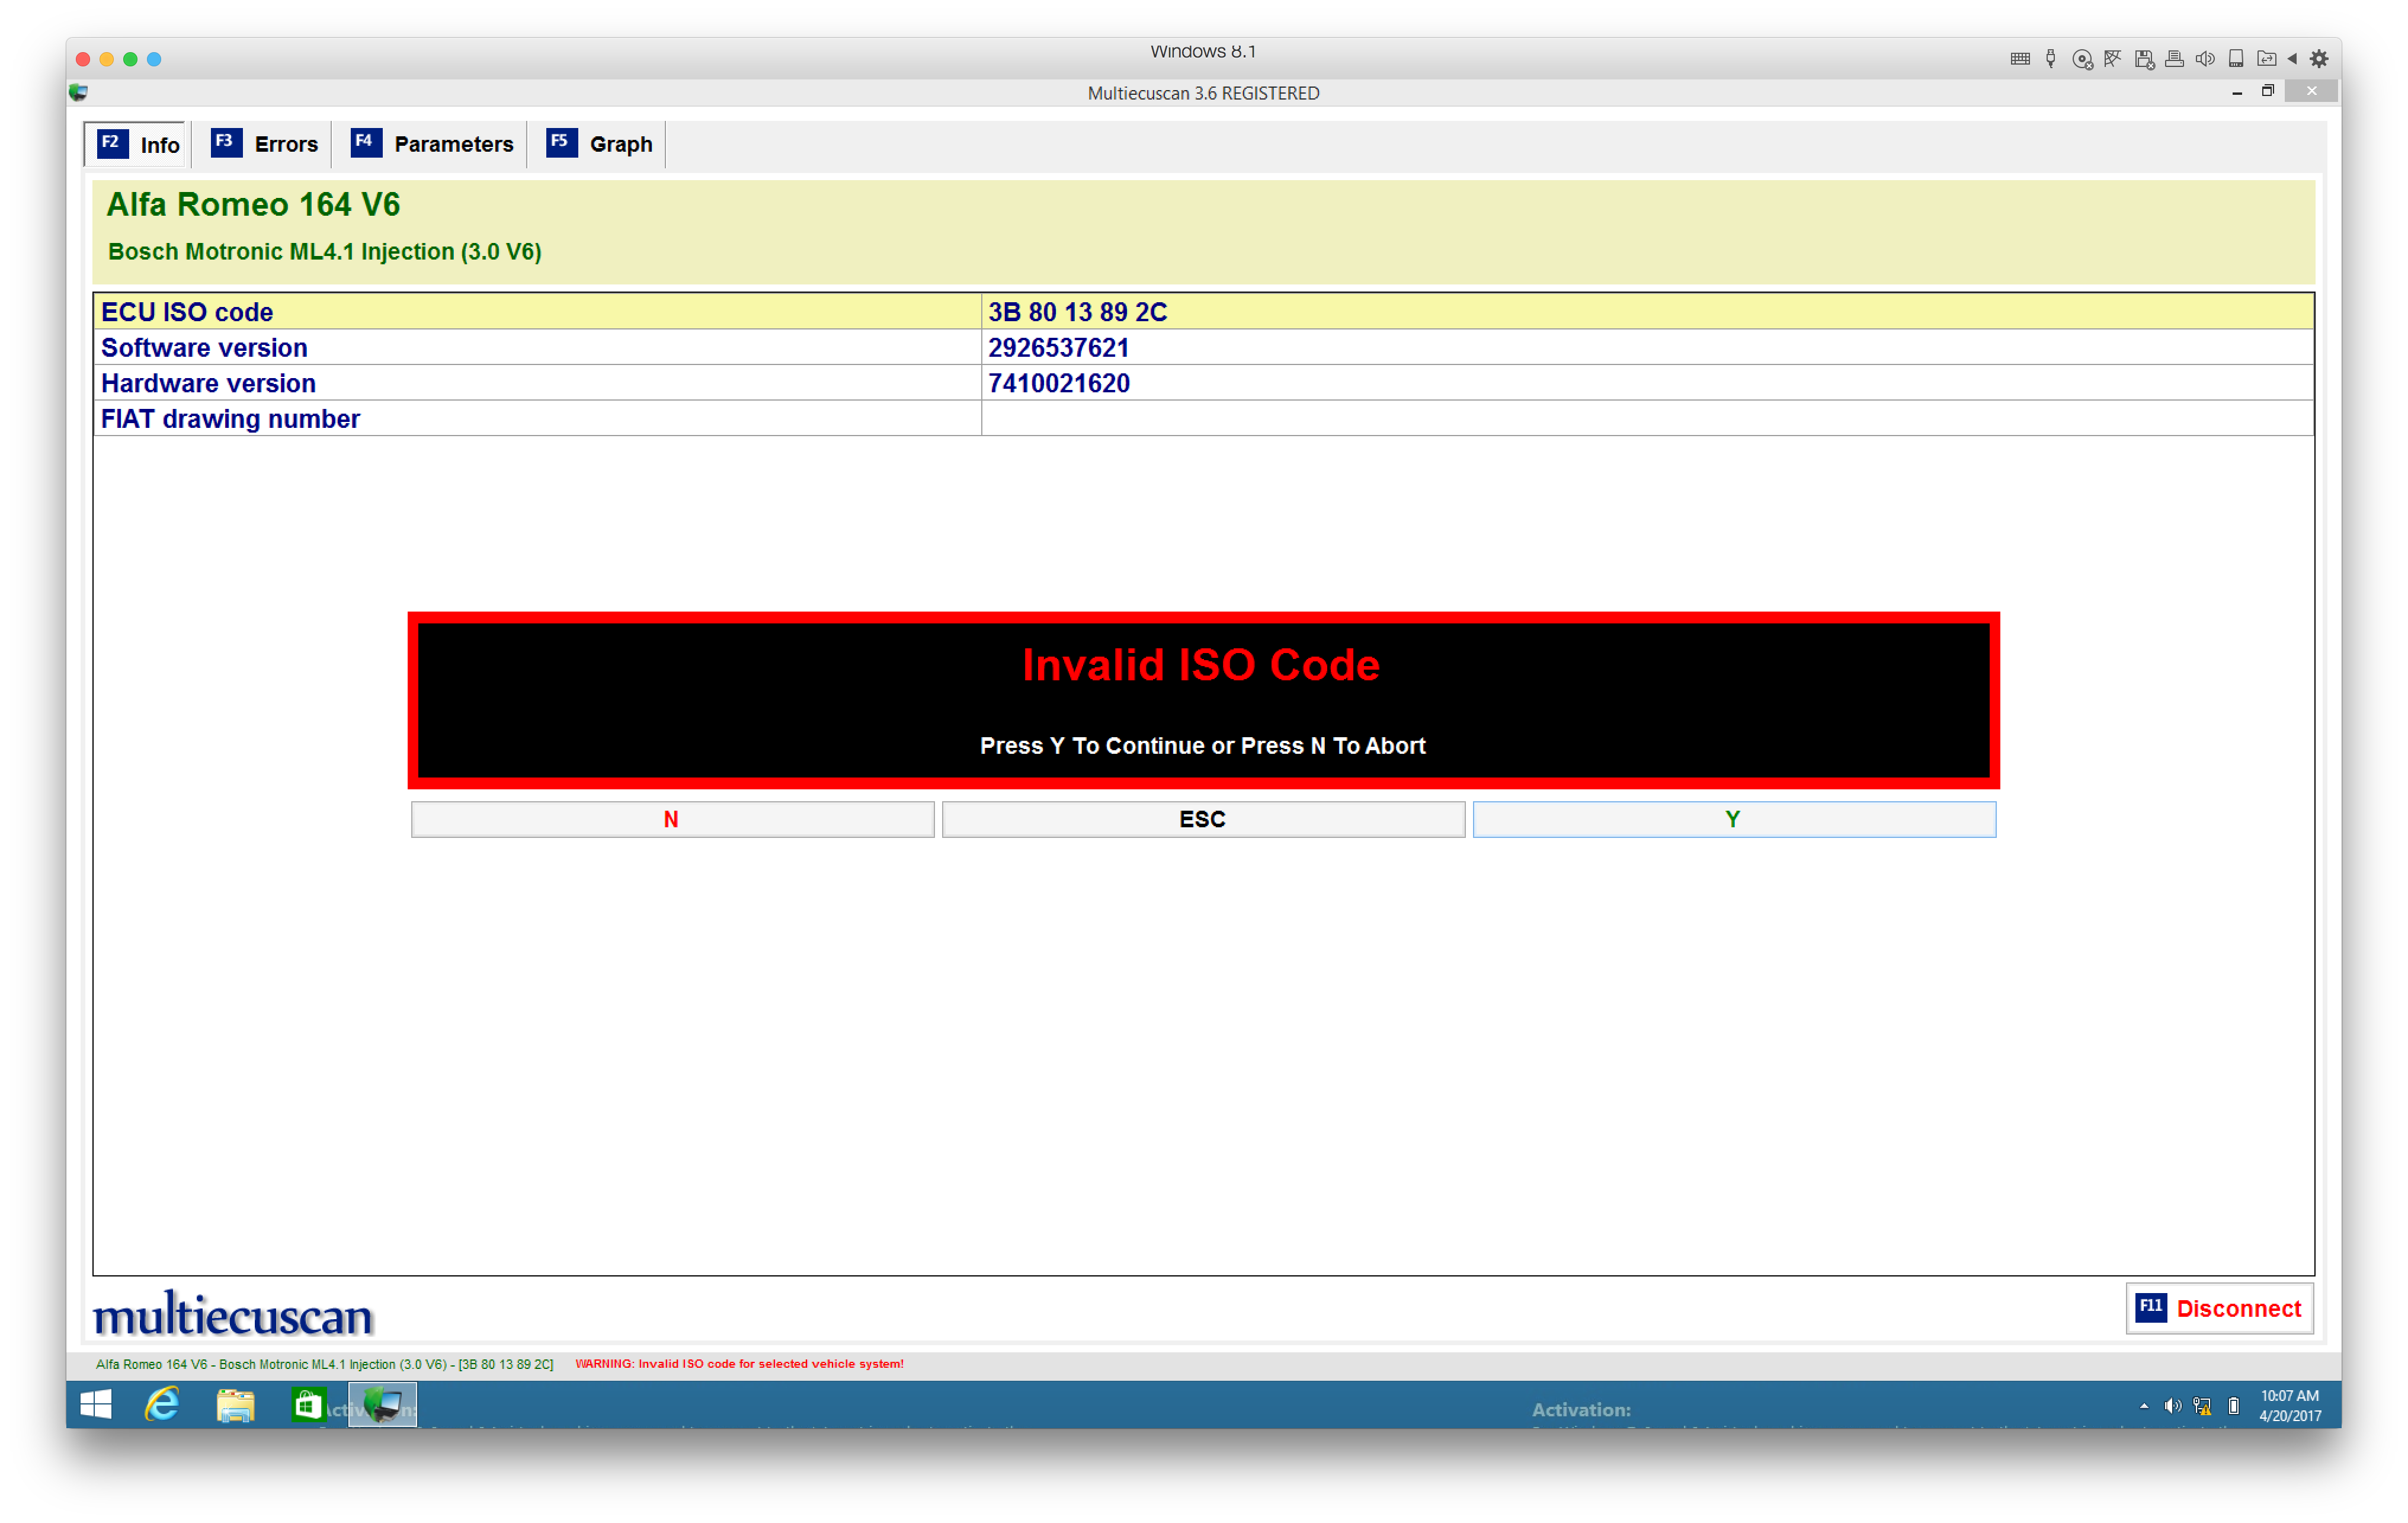The image size is (2408, 1523).
Task: Click the ESC button
Action: point(1203,819)
